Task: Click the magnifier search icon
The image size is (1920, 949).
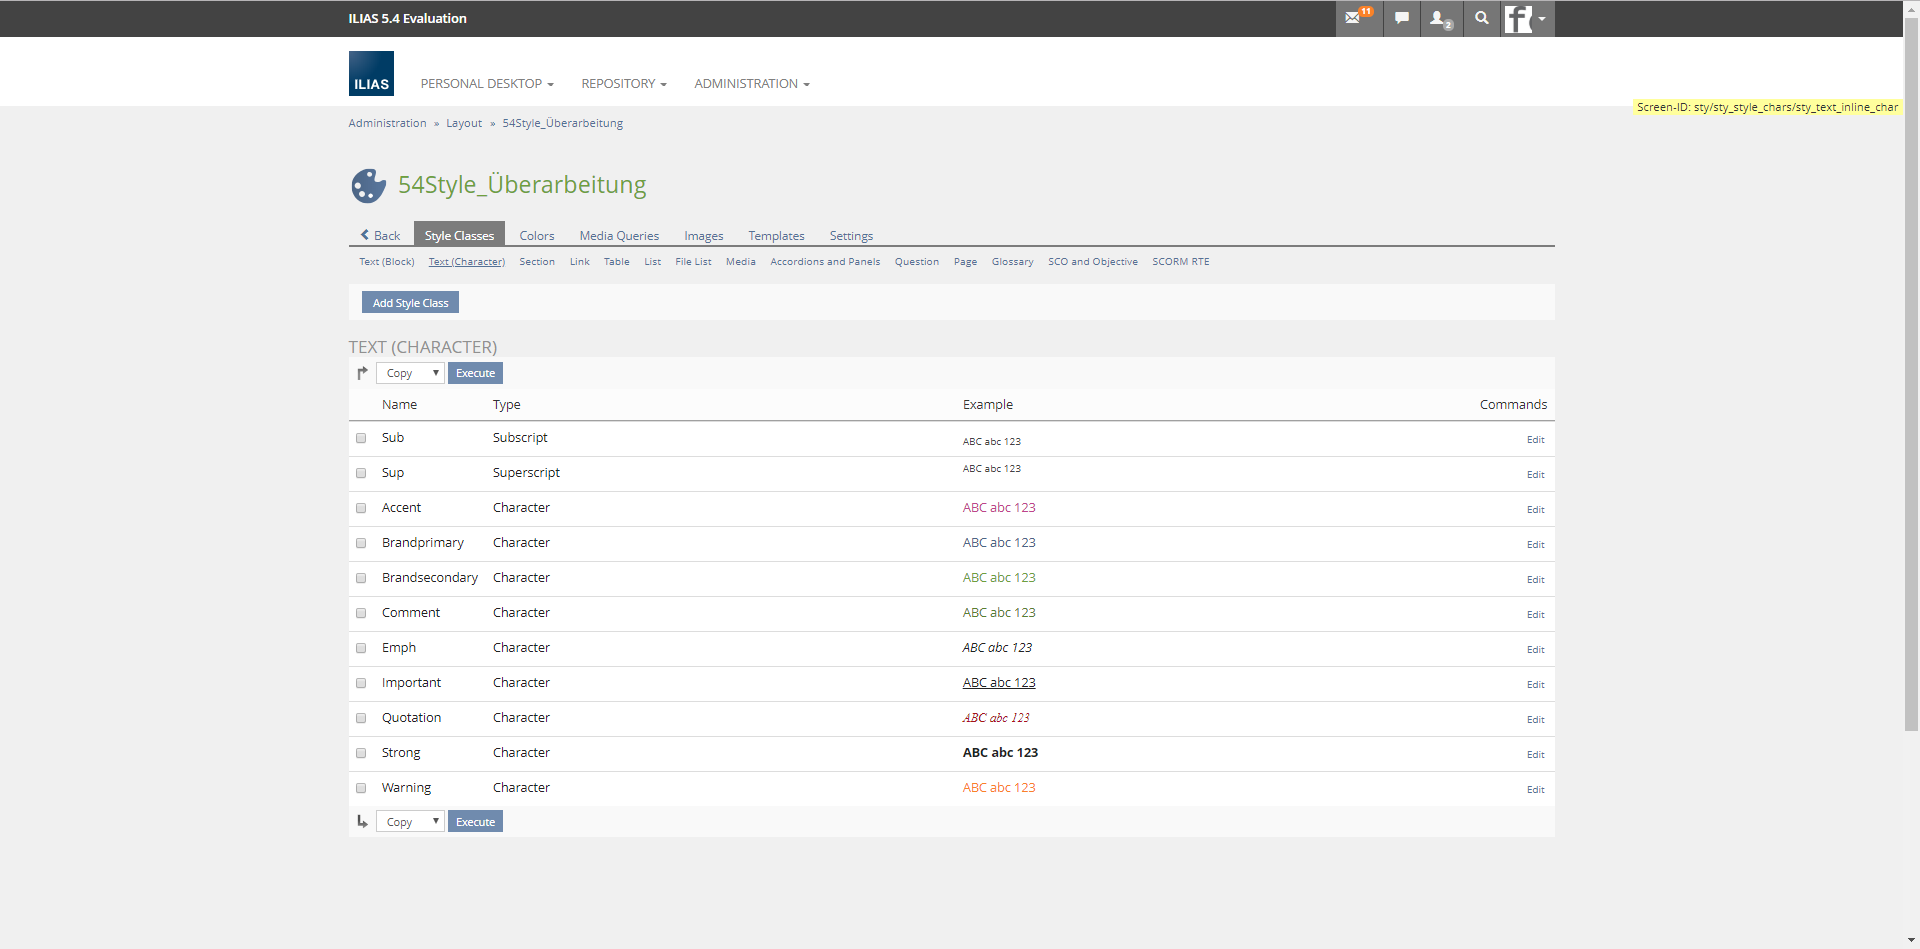Action: [1482, 18]
